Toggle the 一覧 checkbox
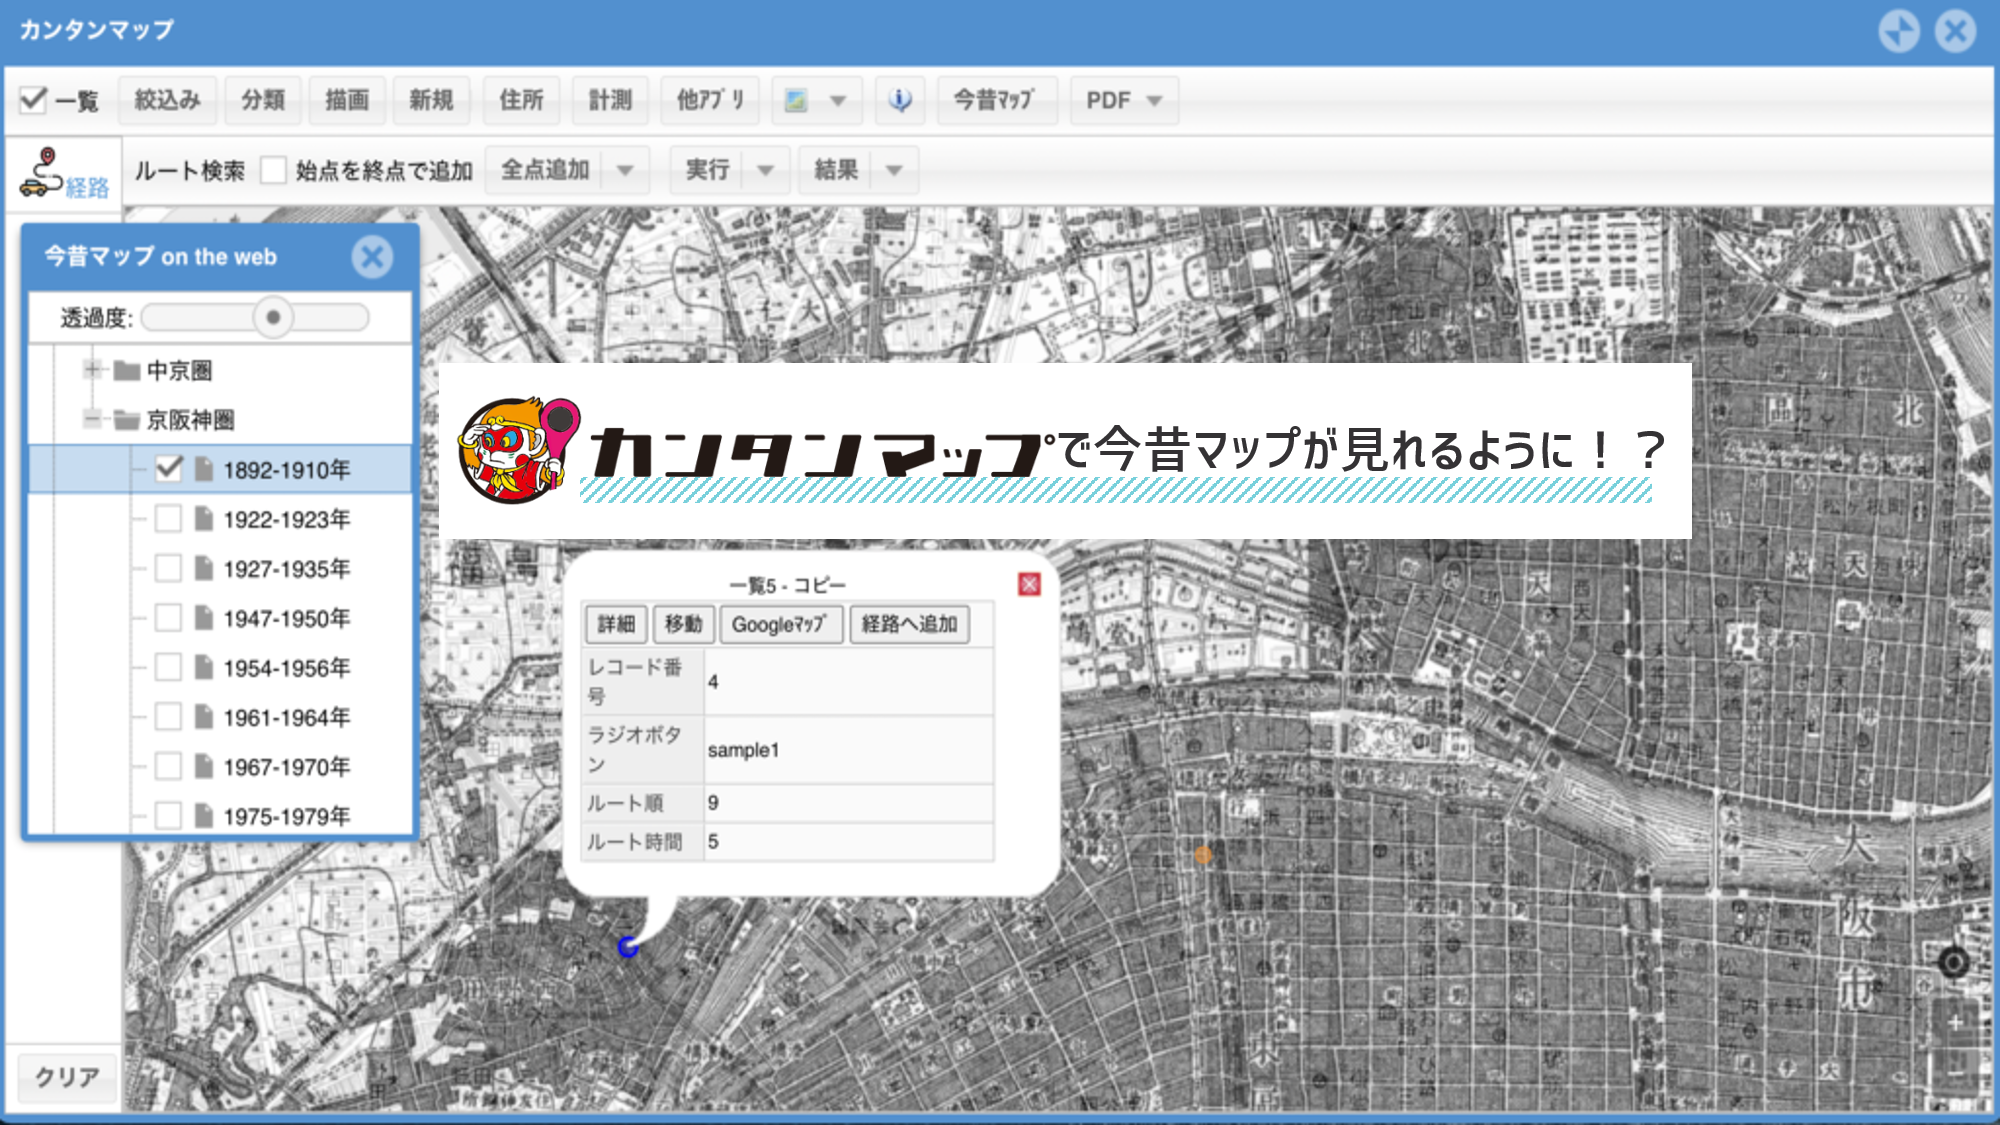The height and width of the screenshot is (1125, 2000). tap(33, 100)
